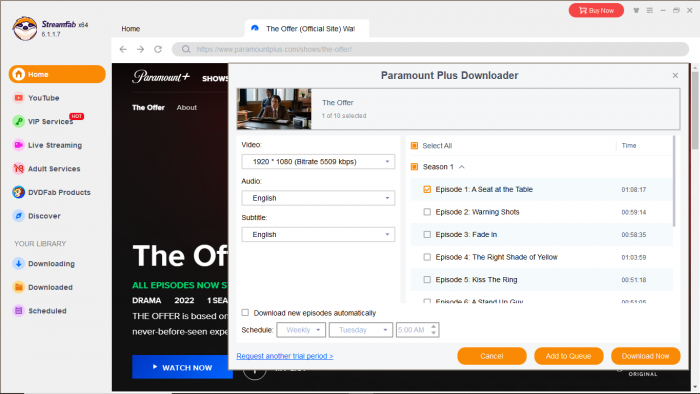Check Episode 4: The Right Shade of Yellow
The width and height of the screenshot is (700, 394).
click(x=427, y=257)
